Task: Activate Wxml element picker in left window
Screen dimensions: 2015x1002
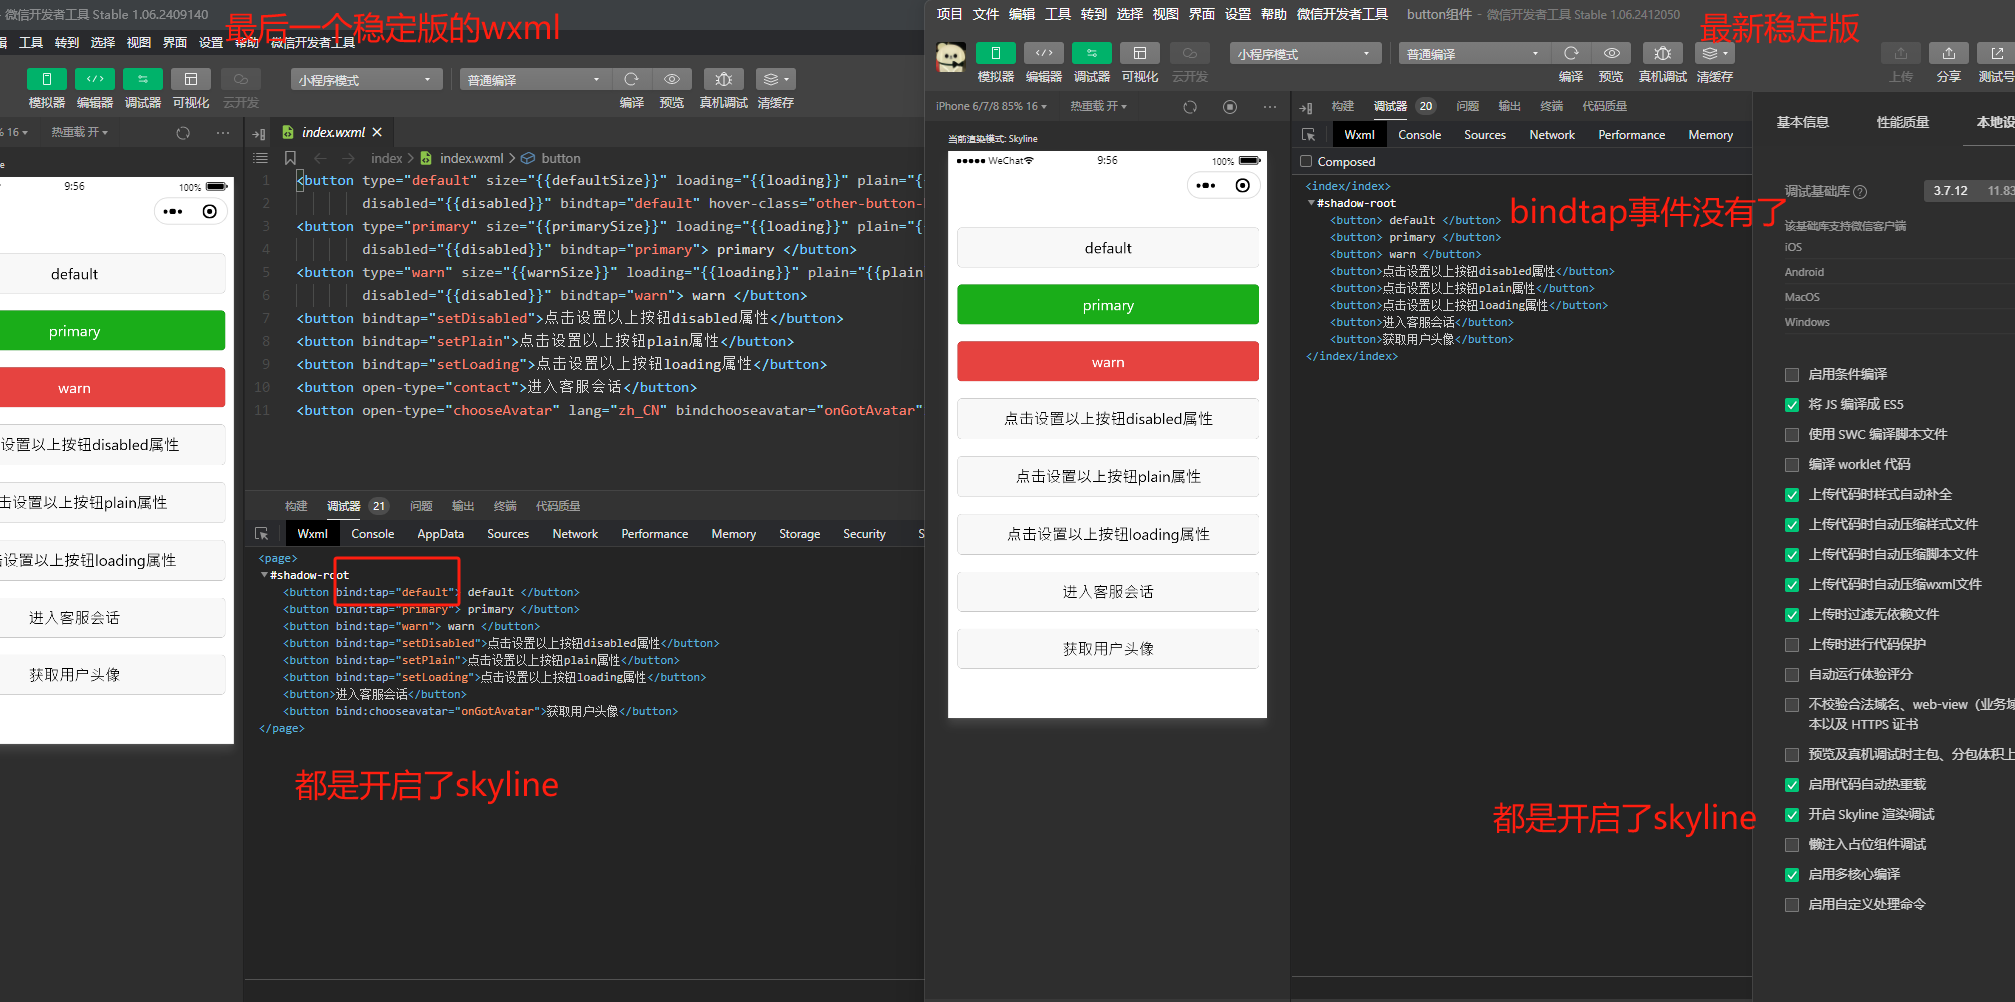Action: tap(262, 534)
